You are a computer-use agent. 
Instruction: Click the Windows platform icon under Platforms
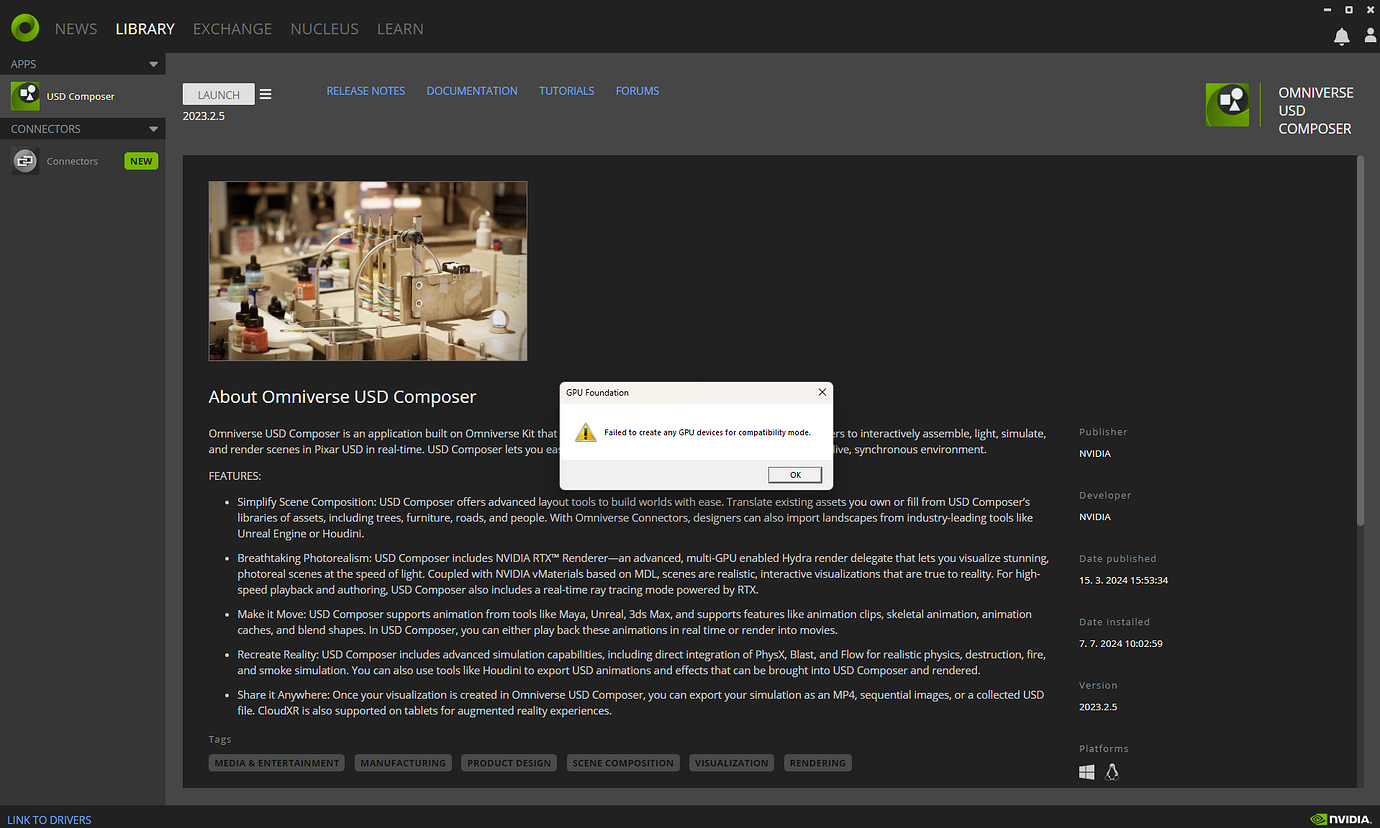[1087, 771]
